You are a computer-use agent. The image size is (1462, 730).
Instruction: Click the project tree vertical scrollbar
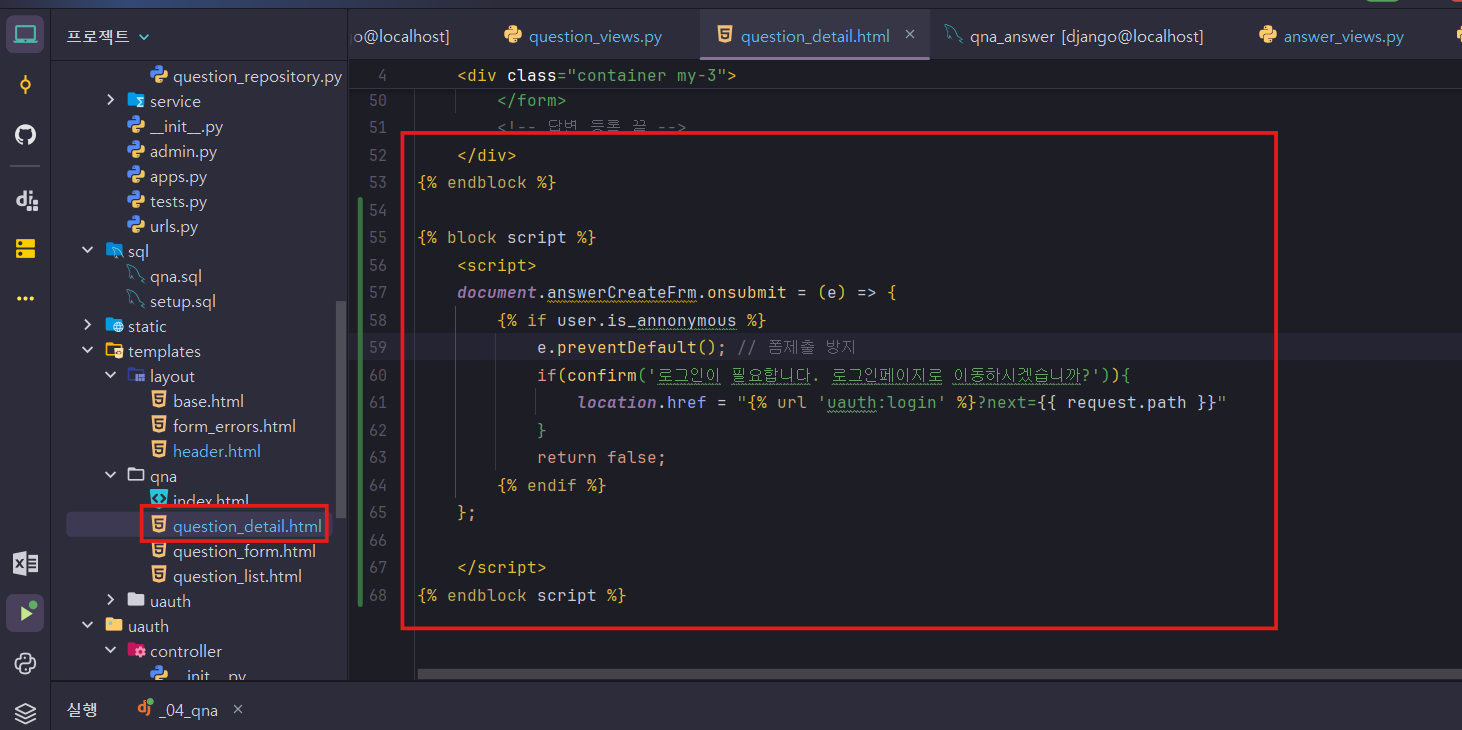tap(342, 409)
